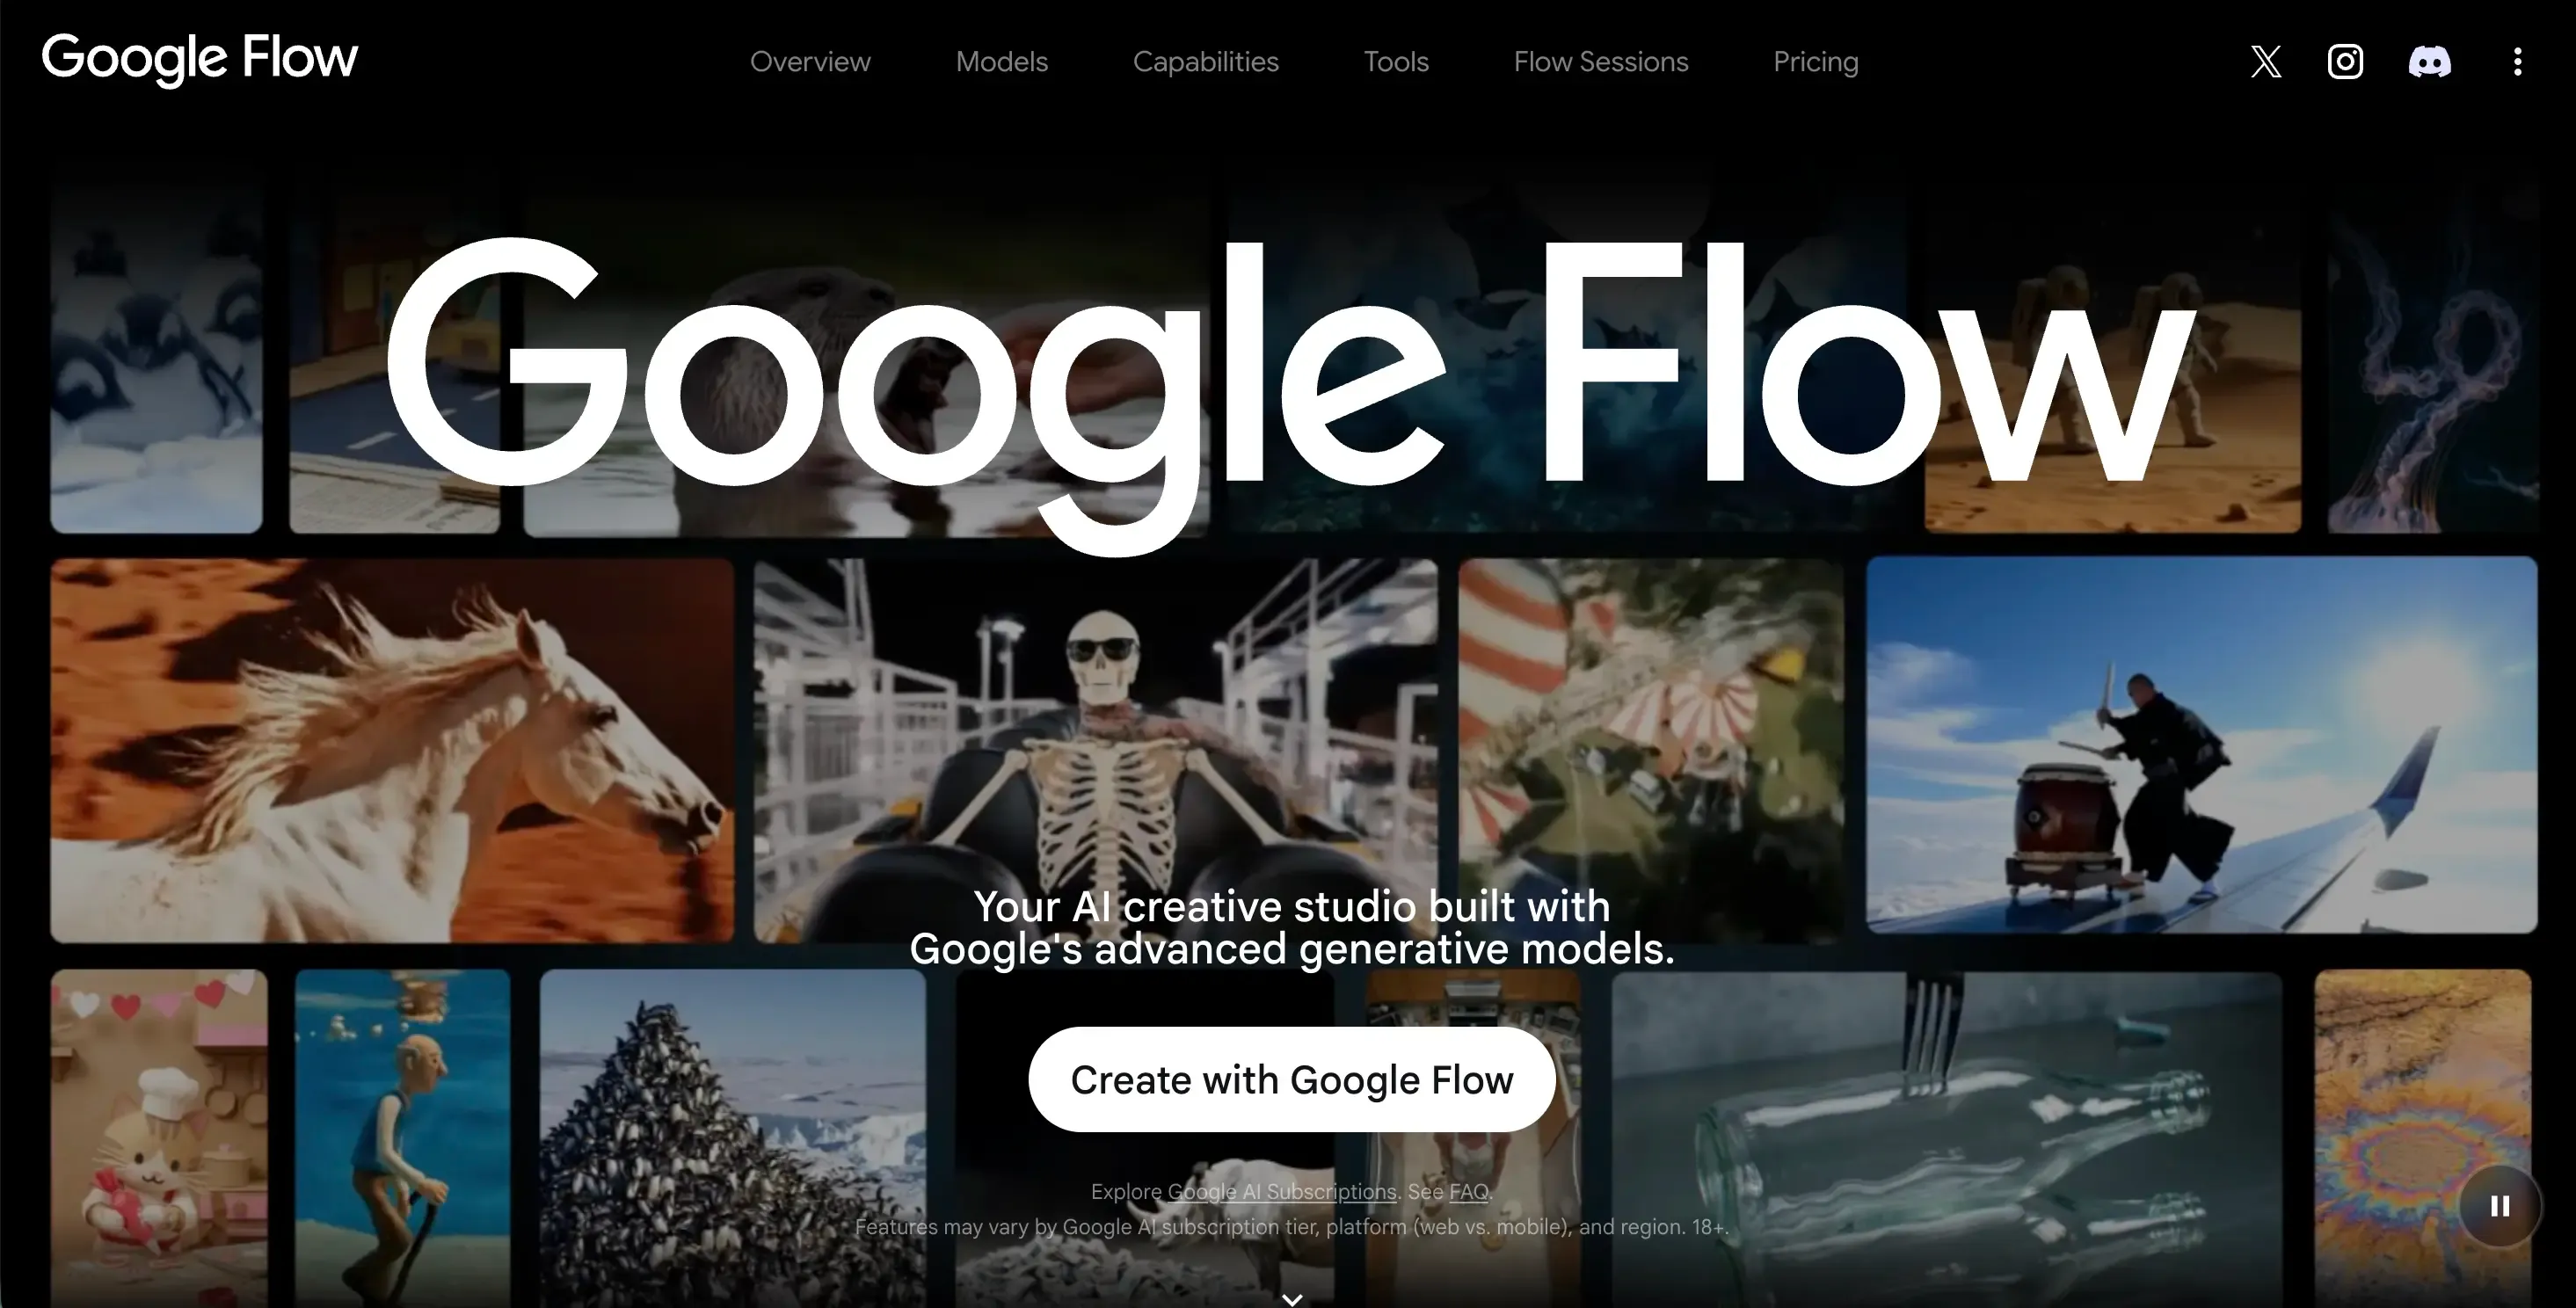This screenshot has width=2576, height=1308.
Task: Click the scroll-down chevron at page bottom
Action: click(x=1292, y=1299)
